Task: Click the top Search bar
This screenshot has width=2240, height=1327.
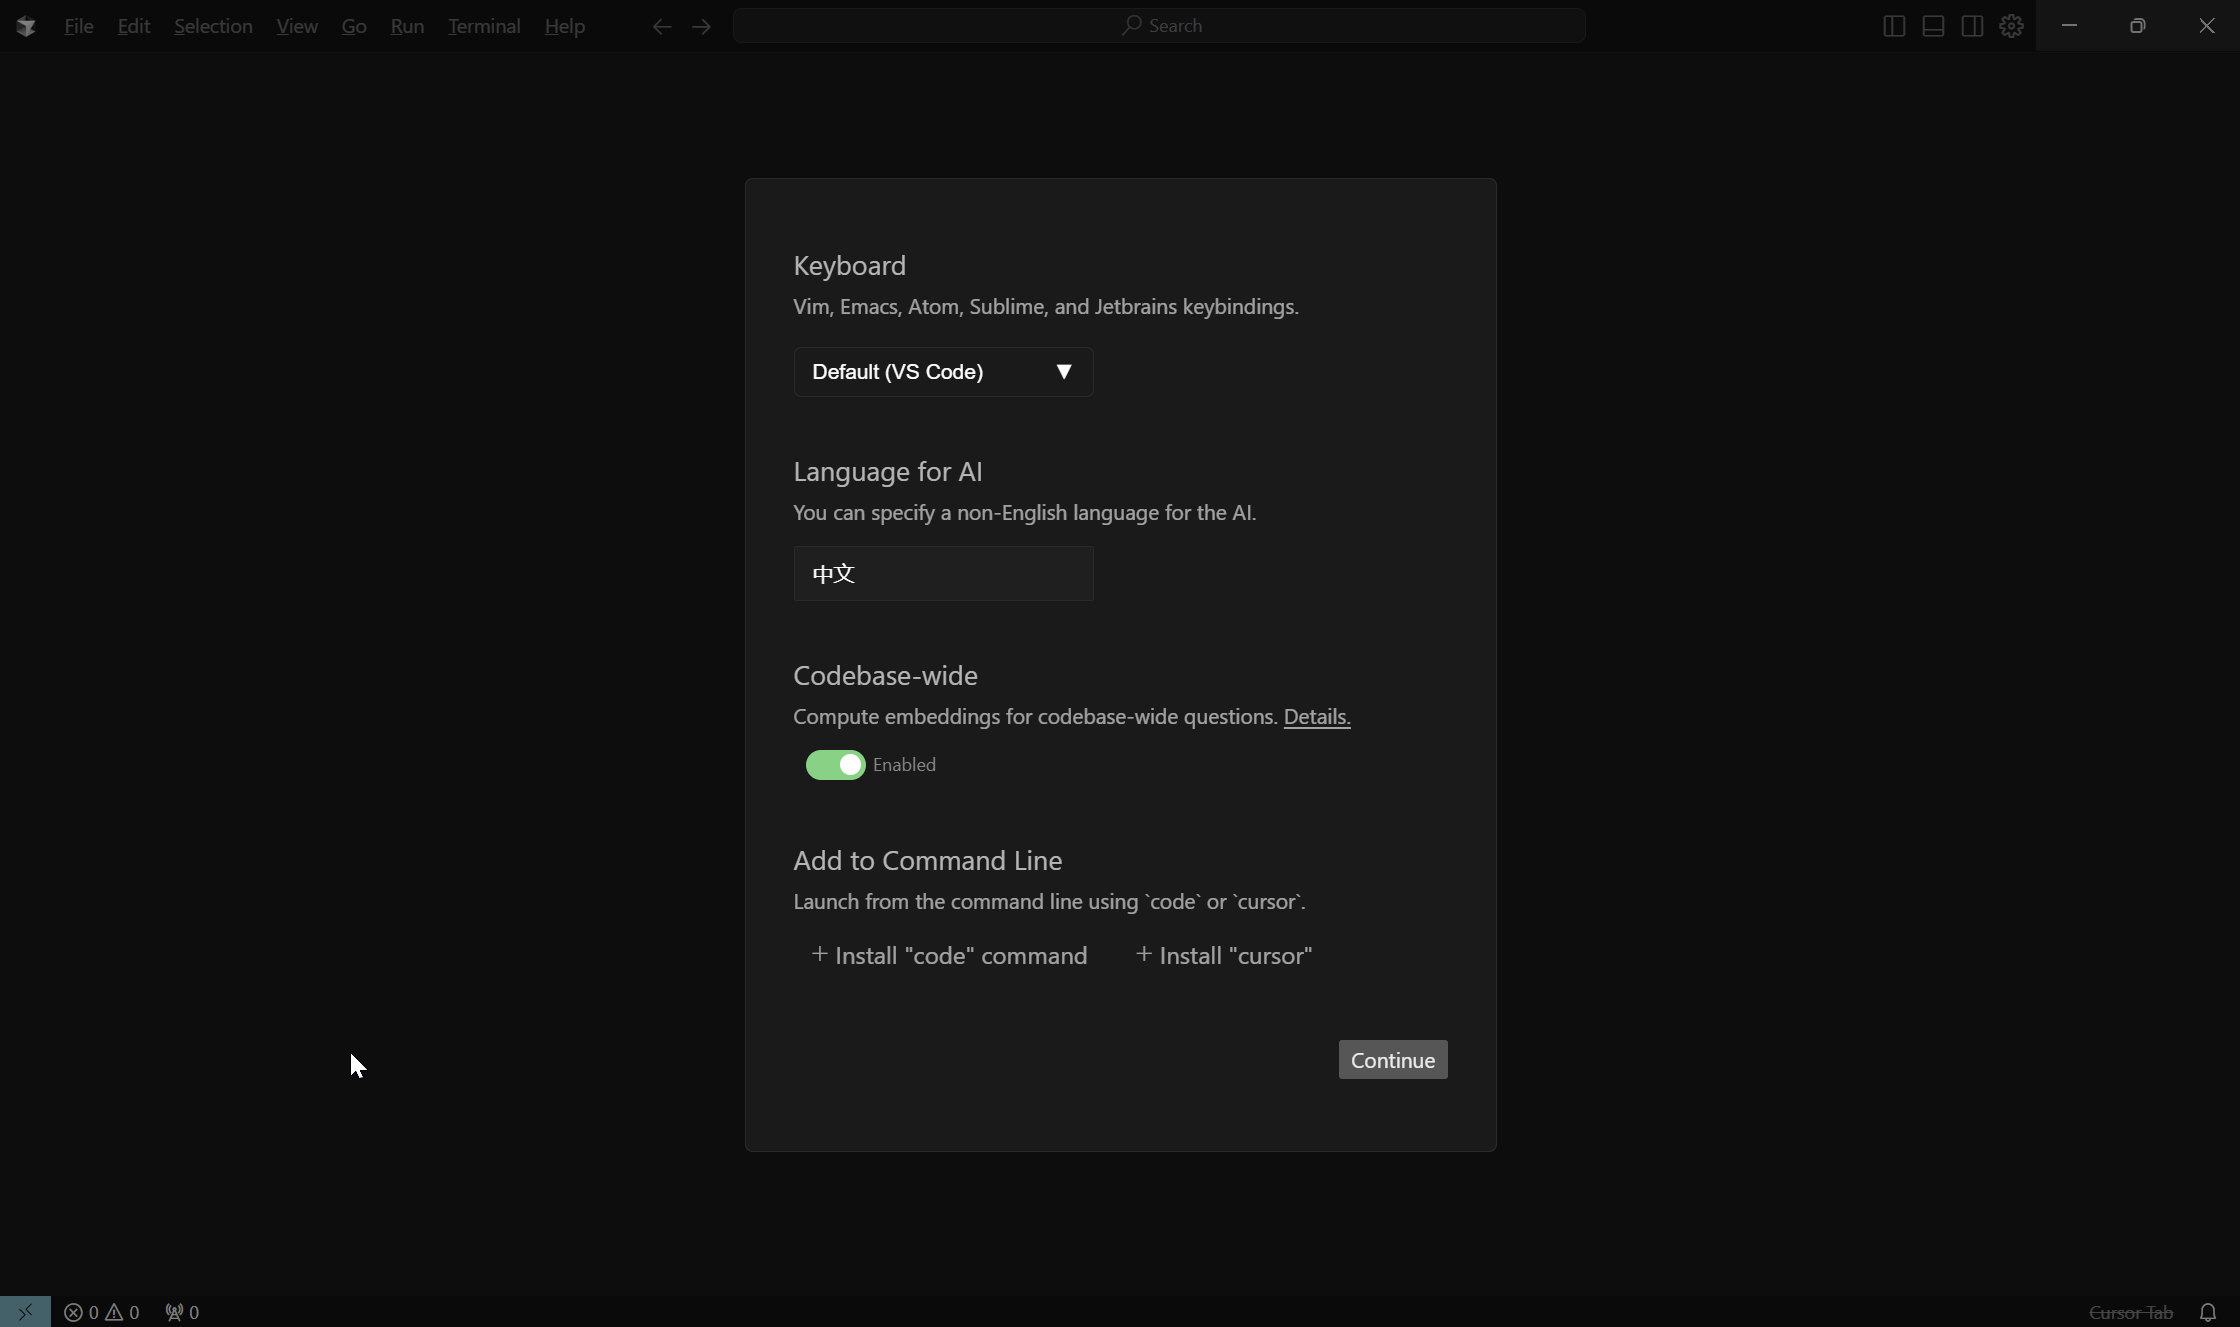Action: coord(1159,26)
